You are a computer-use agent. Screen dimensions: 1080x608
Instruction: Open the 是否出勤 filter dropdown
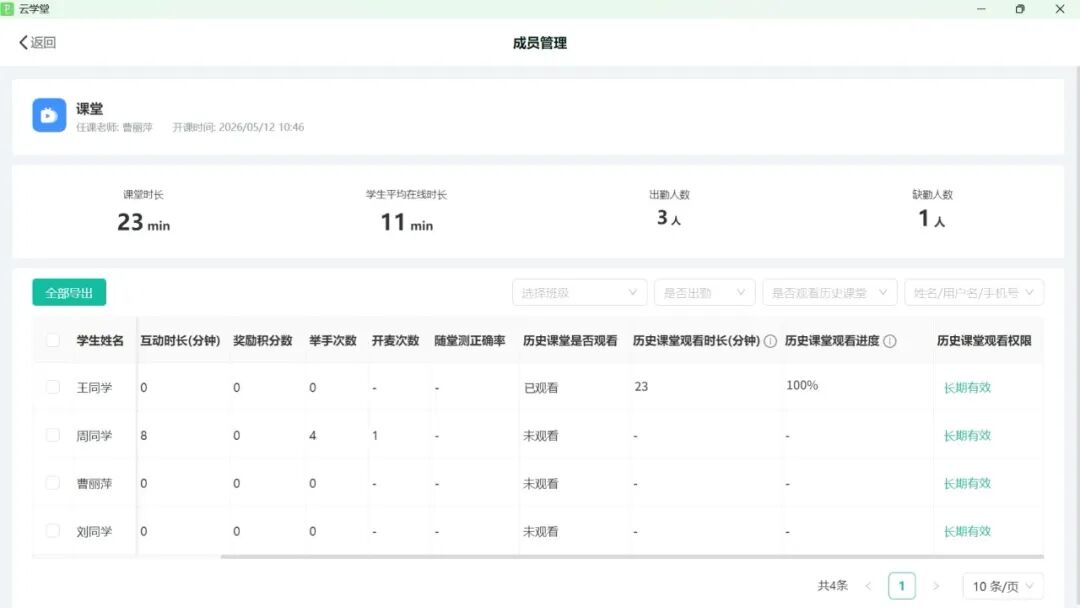705,293
